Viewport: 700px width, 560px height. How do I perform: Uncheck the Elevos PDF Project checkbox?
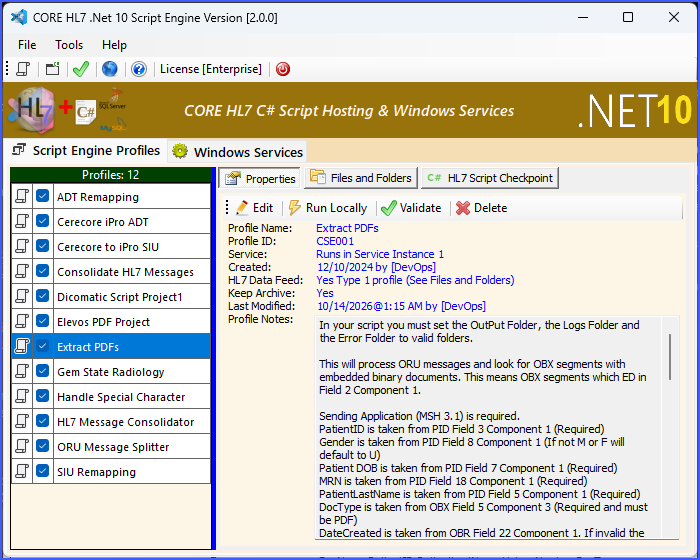click(x=43, y=321)
